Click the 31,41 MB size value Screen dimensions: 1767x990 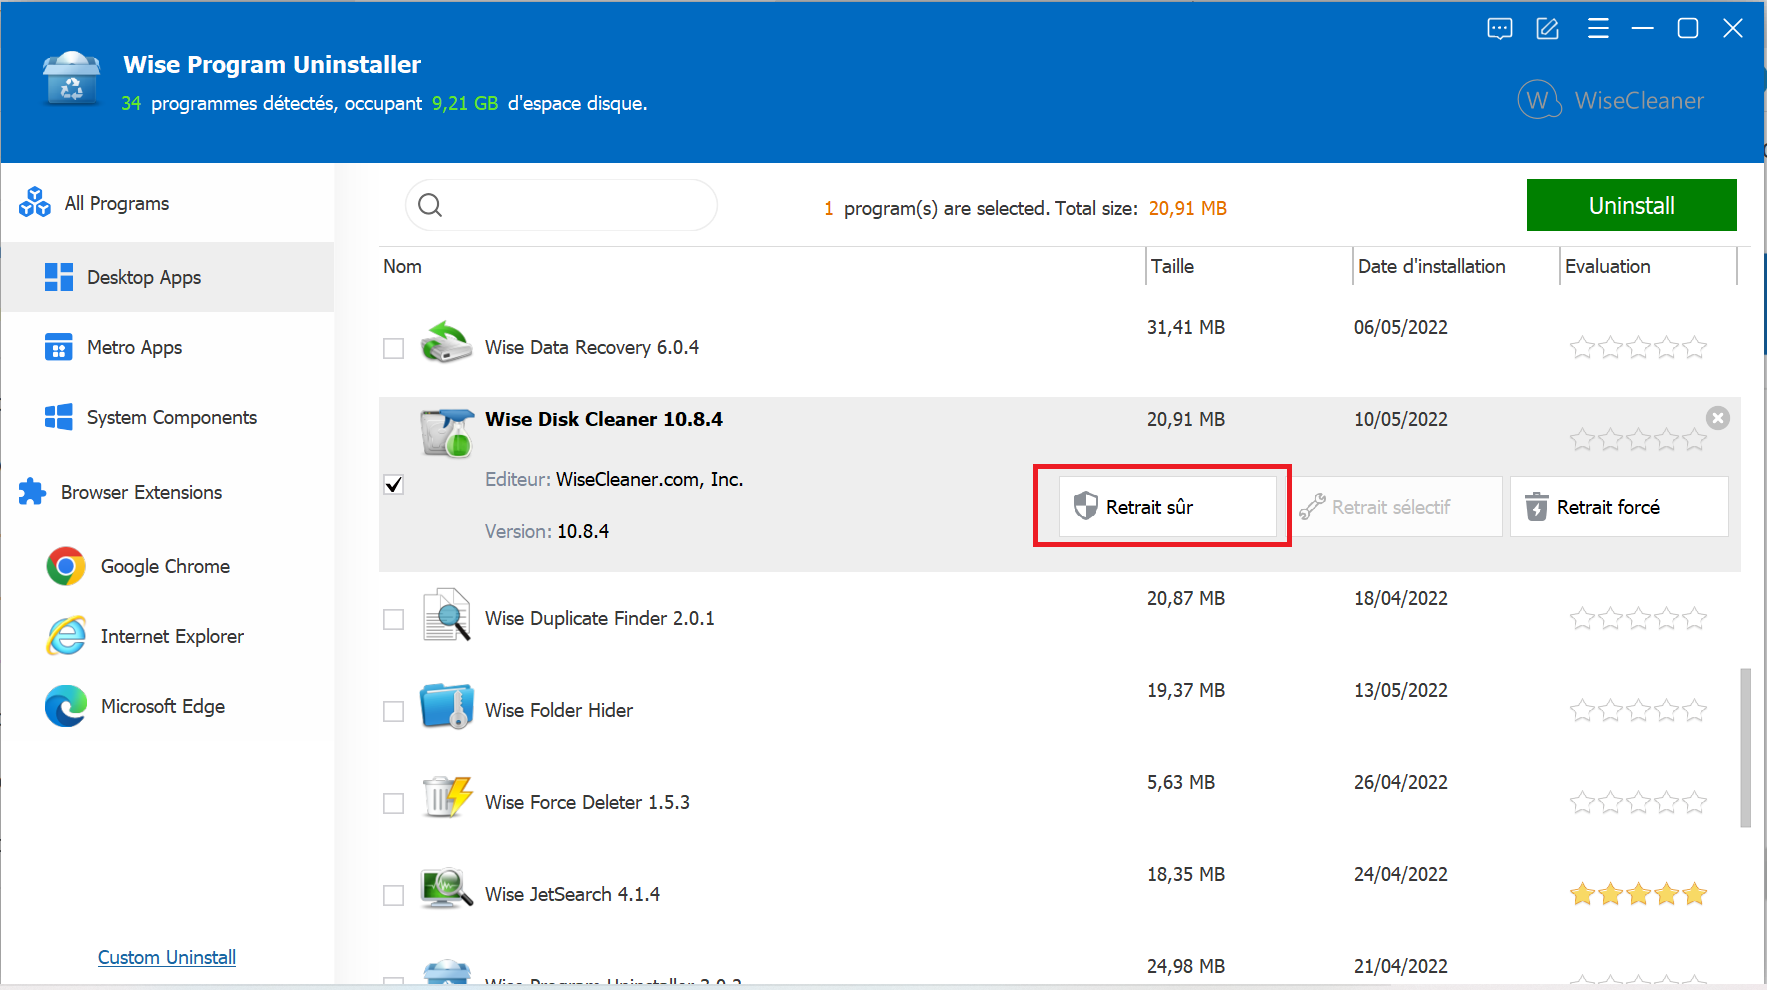[1186, 327]
